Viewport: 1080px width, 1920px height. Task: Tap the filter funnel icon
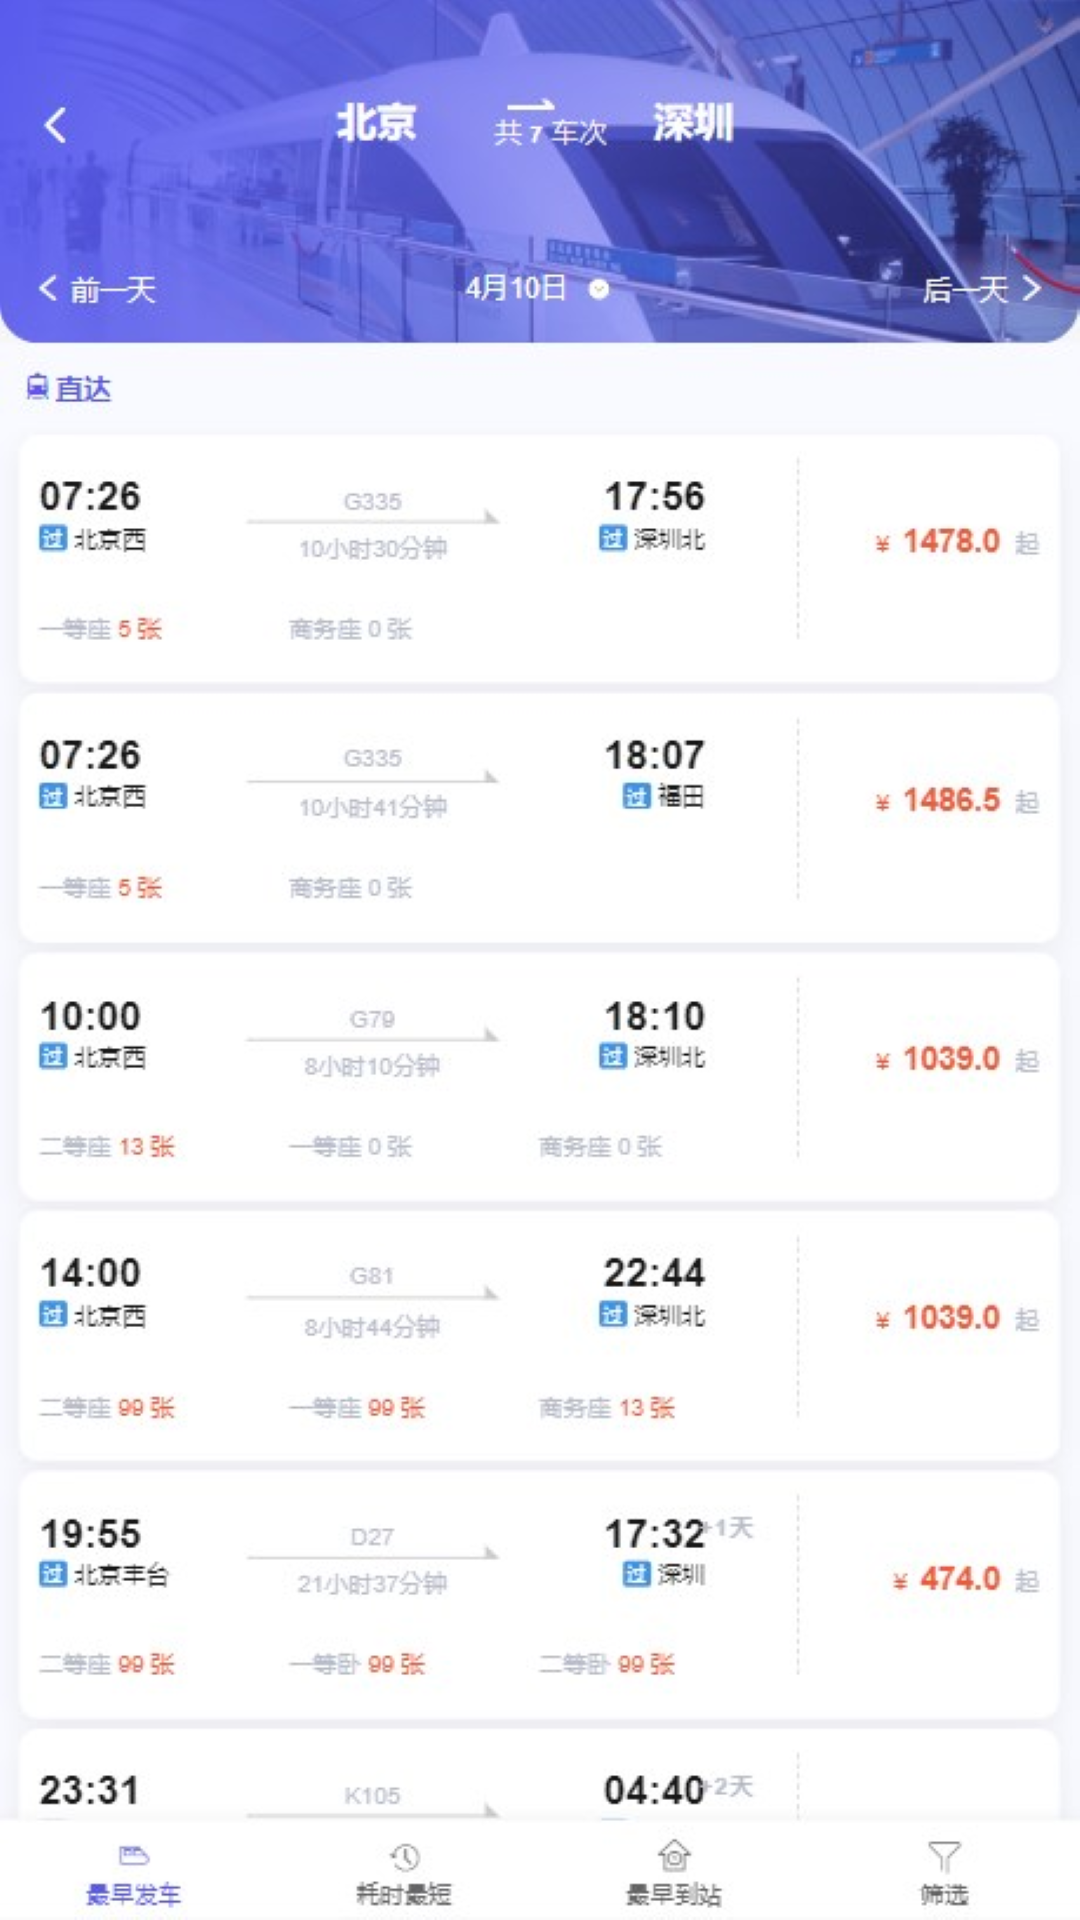944,1857
